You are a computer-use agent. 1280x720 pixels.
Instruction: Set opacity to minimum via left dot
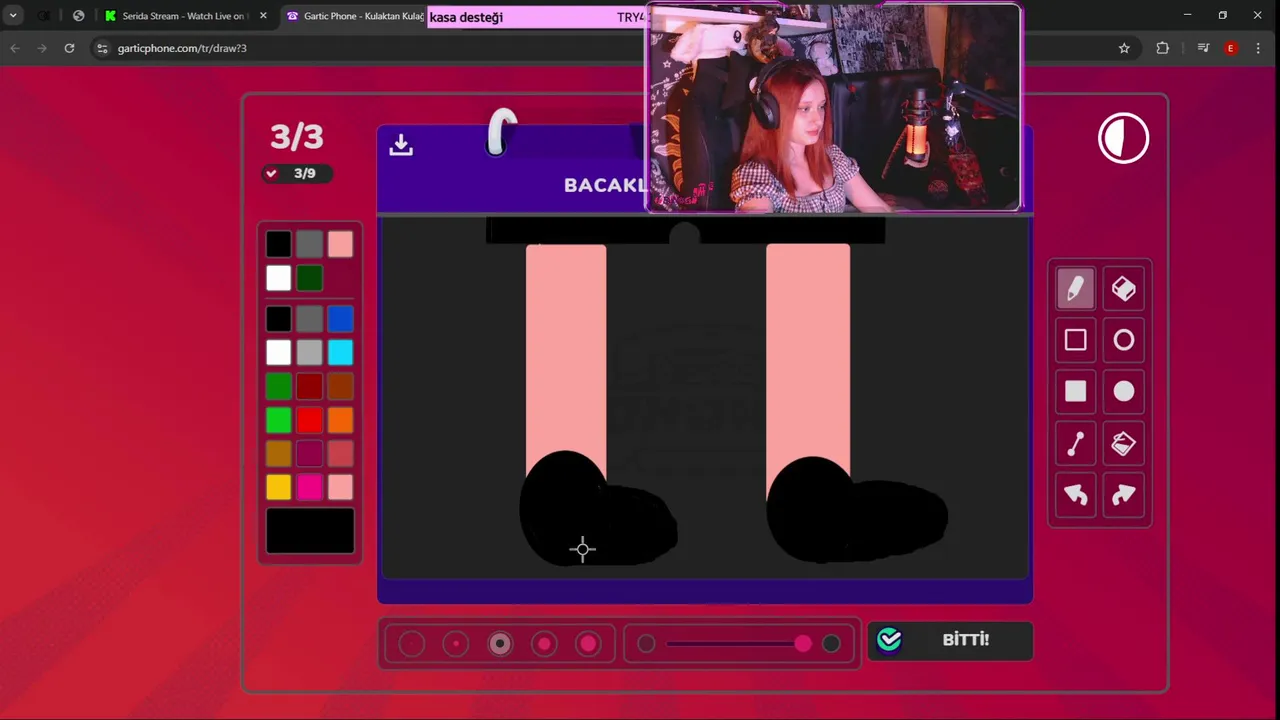(646, 644)
